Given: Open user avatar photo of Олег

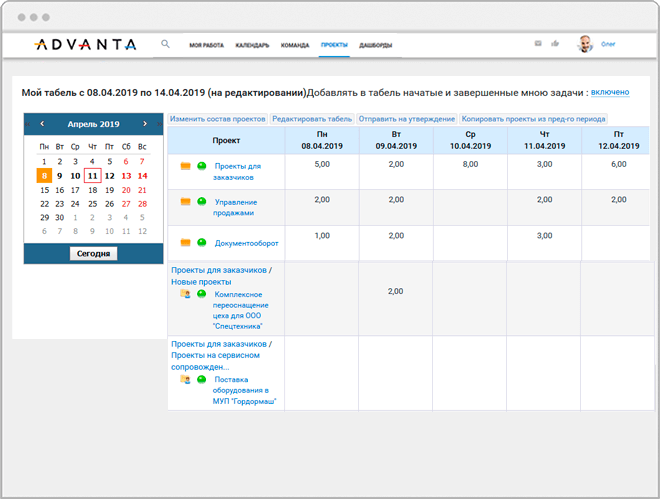Looking at the screenshot, I should [585, 44].
